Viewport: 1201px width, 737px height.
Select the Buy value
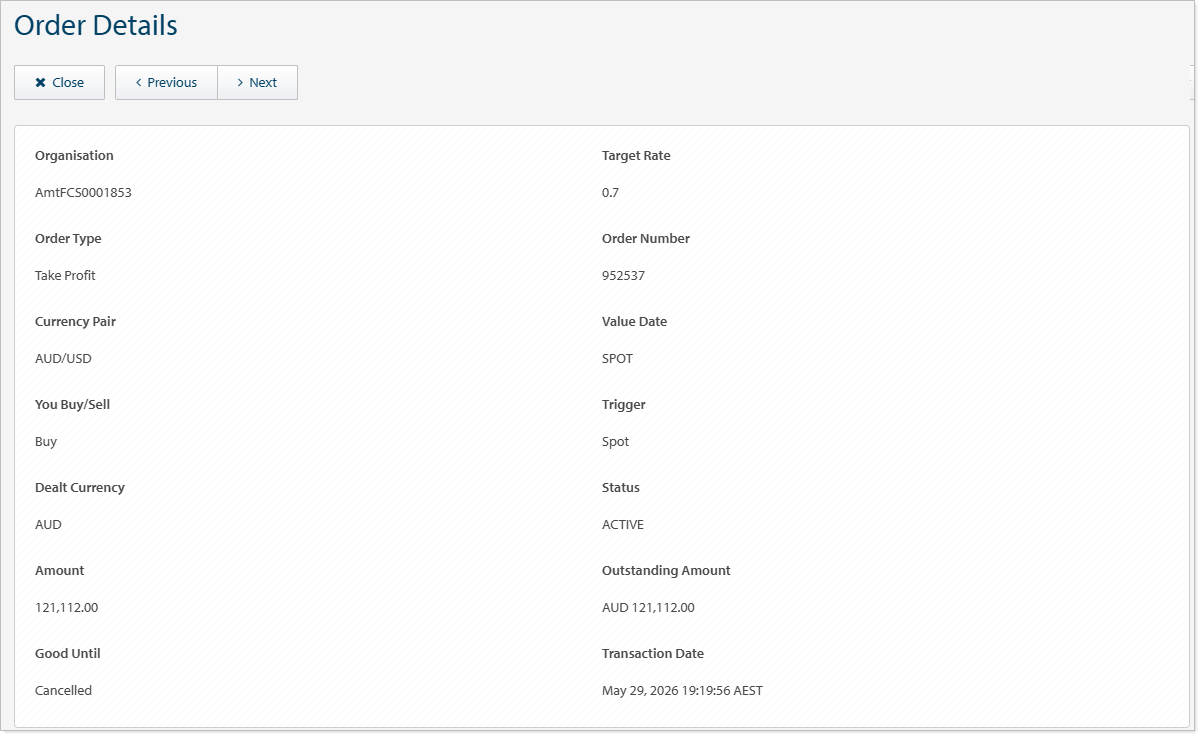pos(46,442)
